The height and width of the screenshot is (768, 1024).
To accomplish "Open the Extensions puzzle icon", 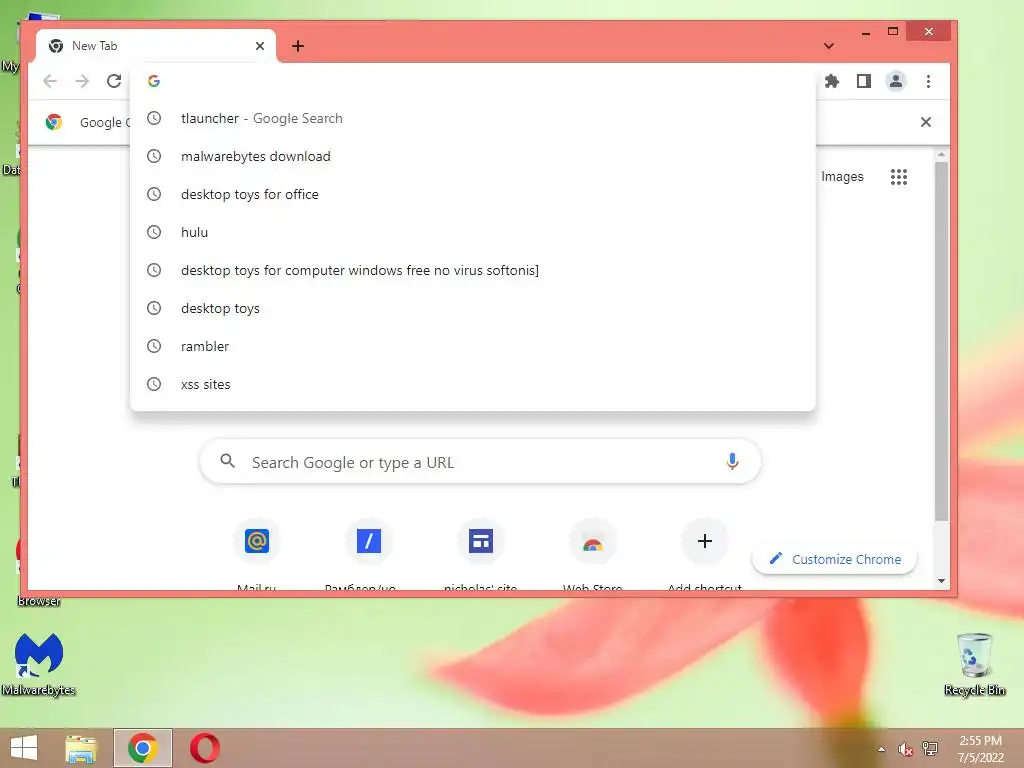I will tap(831, 81).
